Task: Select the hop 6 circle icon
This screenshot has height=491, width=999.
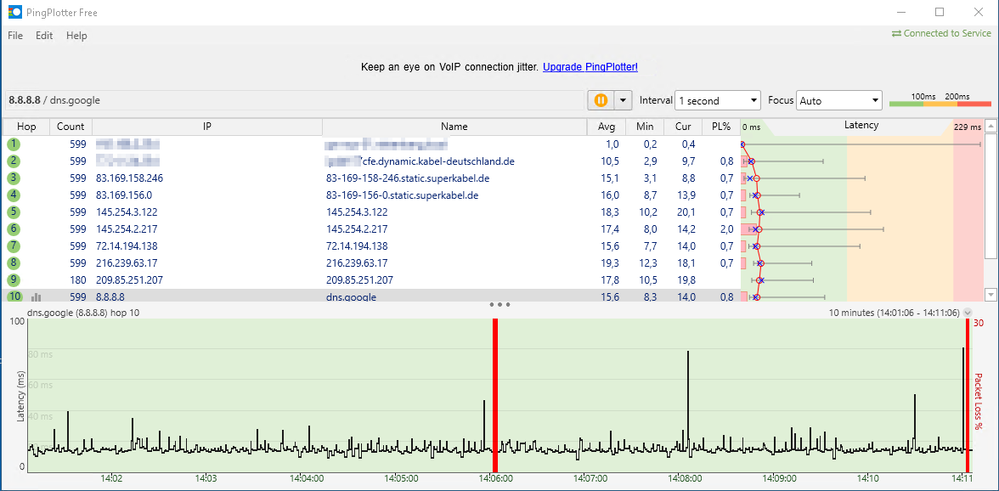Action: [13, 229]
